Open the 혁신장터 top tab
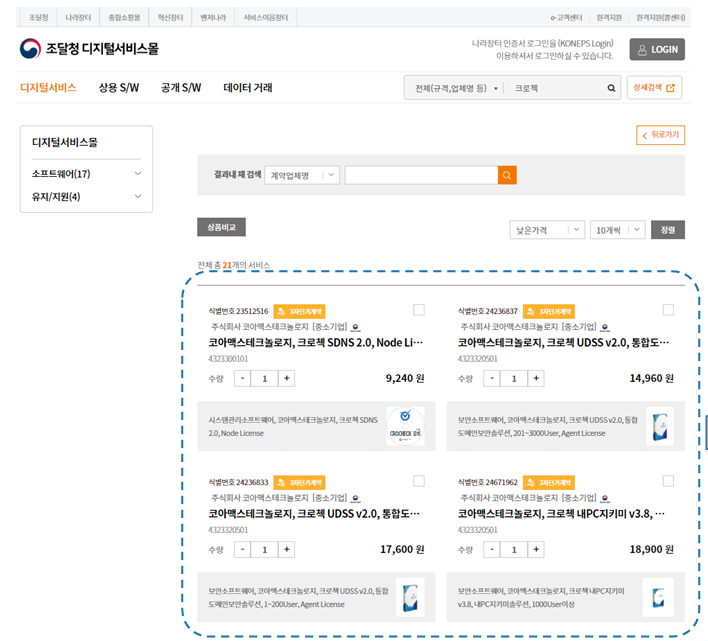This screenshot has width=708, height=641. (170, 17)
